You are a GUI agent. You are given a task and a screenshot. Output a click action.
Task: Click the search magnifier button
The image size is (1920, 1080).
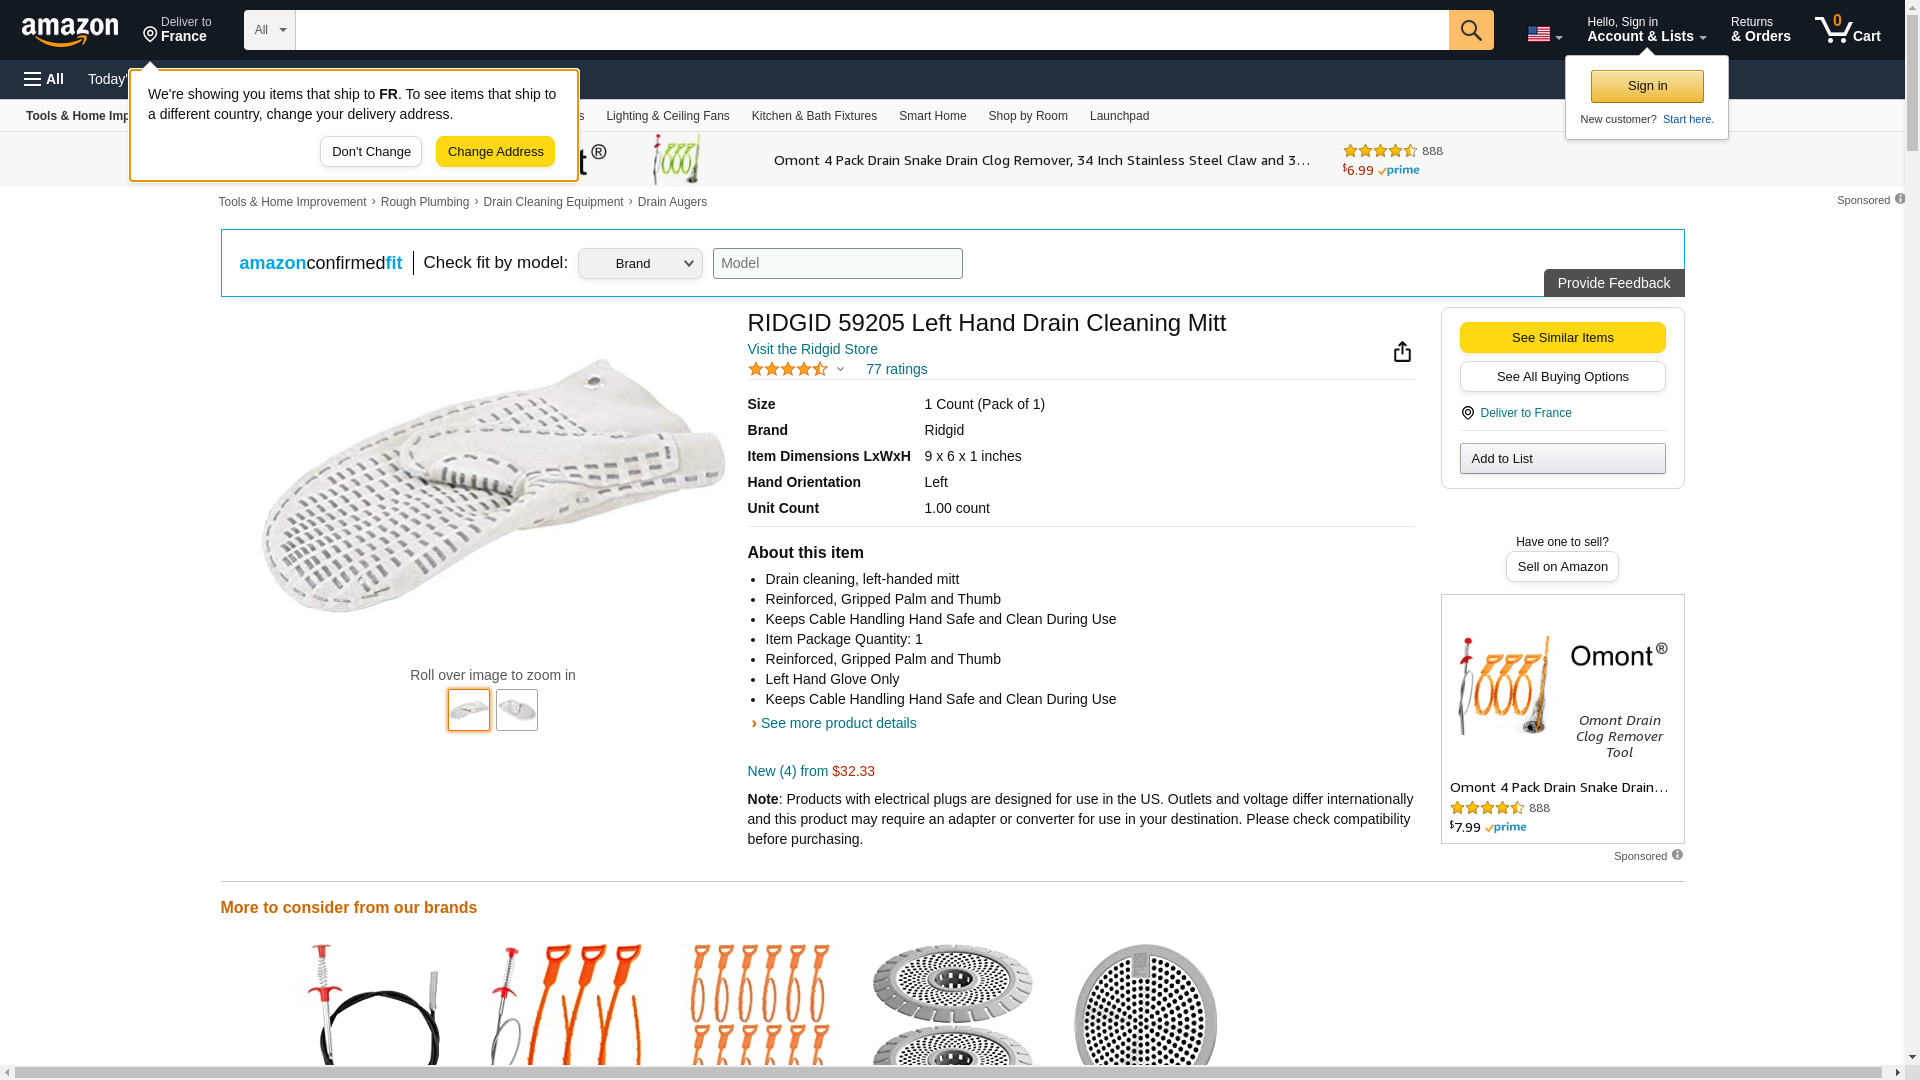(1470, 30)
